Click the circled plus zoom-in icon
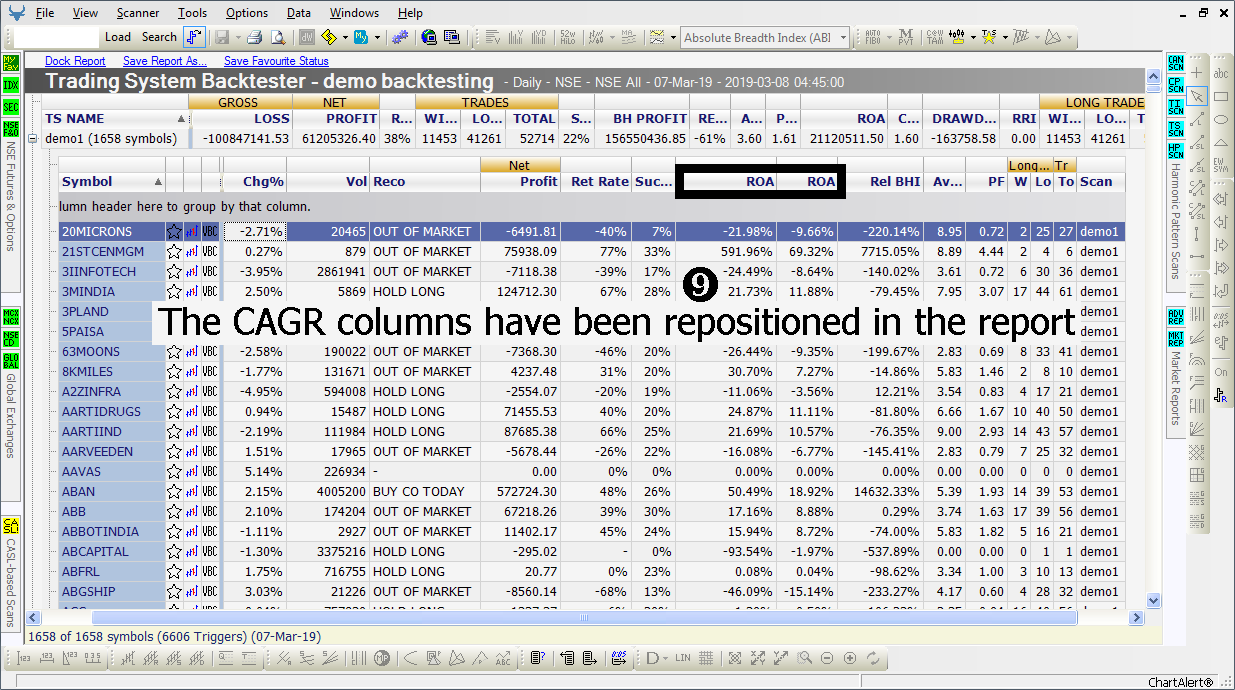This screenshot has height=690, width=1235. click(850, 658)
